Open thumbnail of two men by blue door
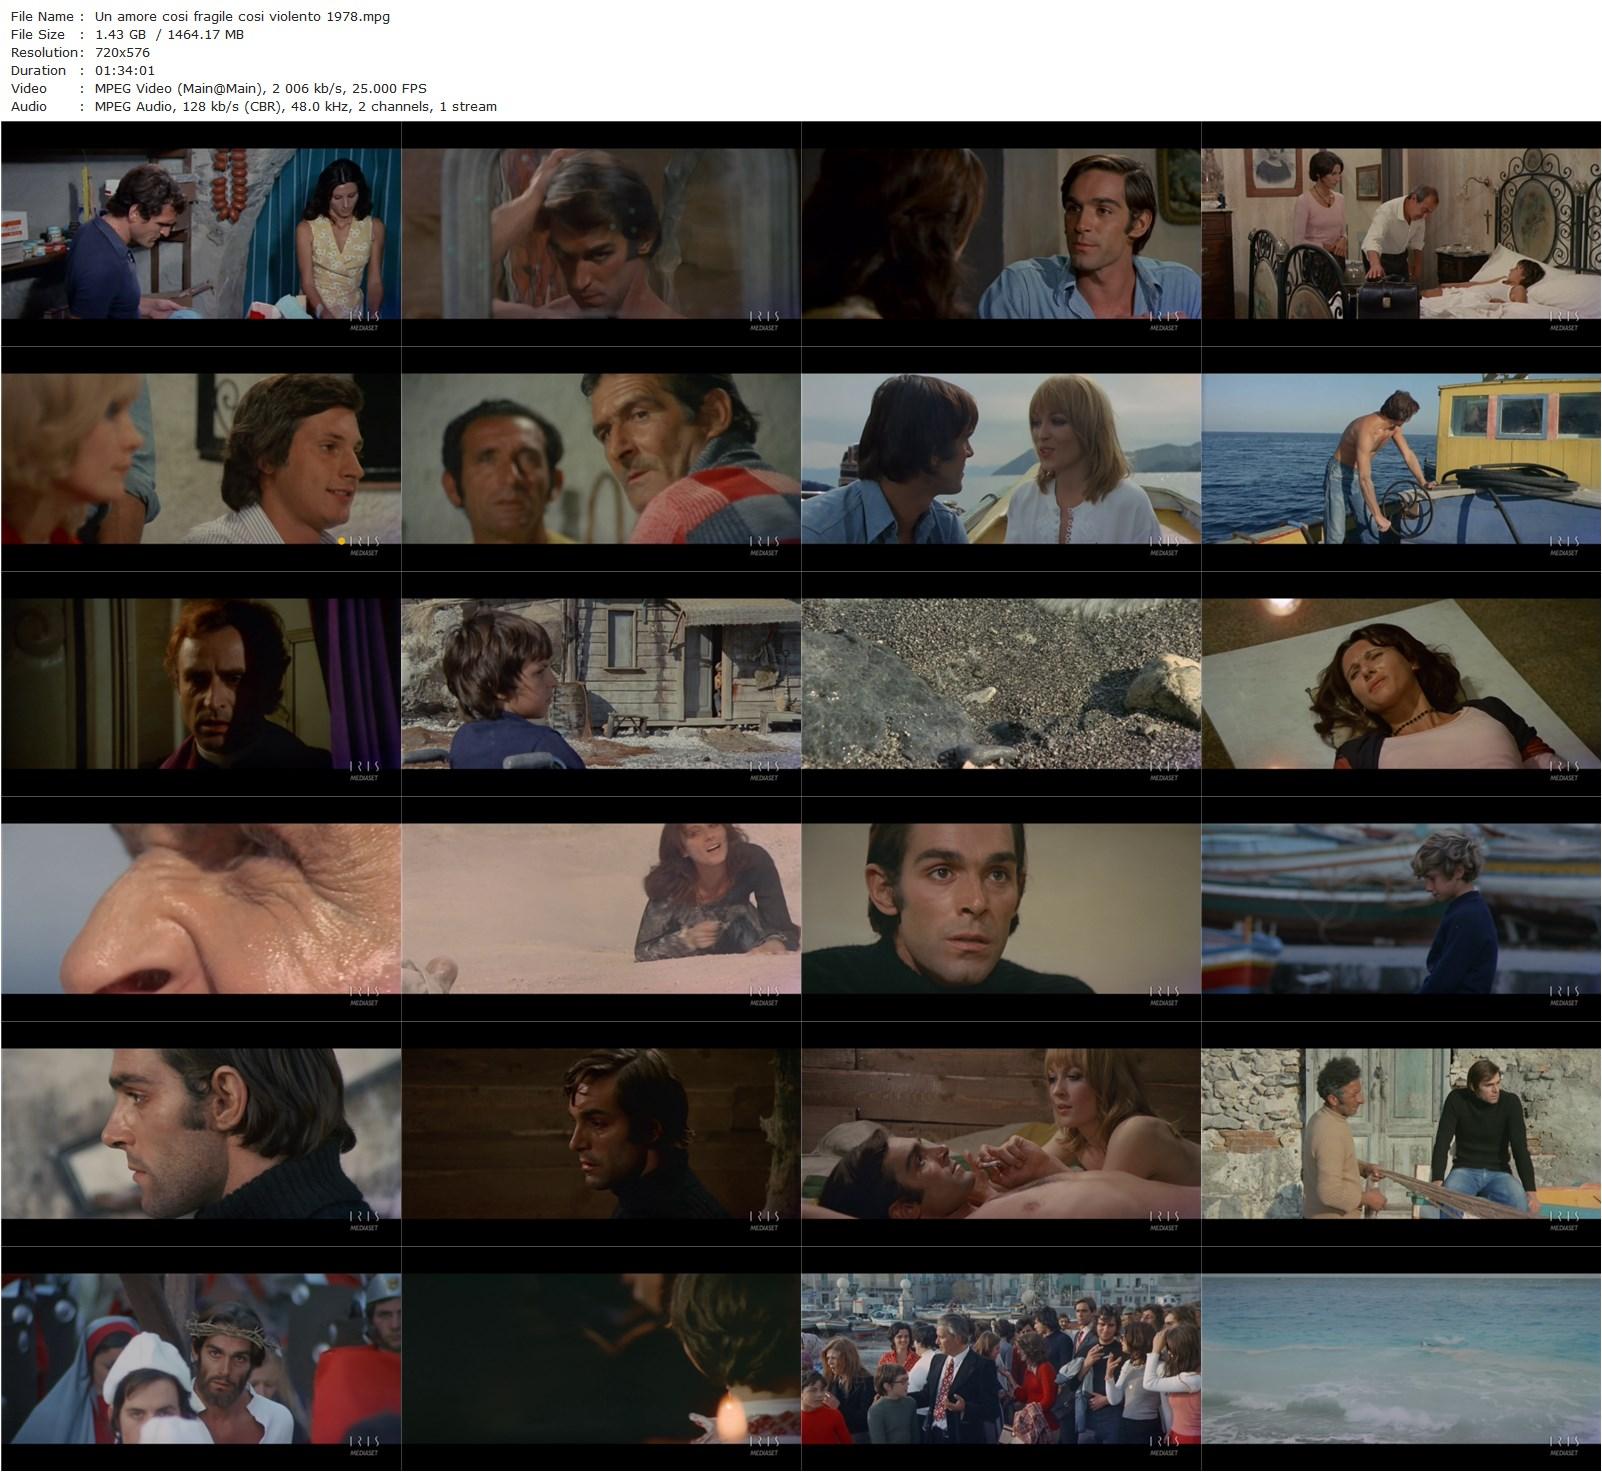Viewport: 1602px width, 1472px height. point(1401,1134)
